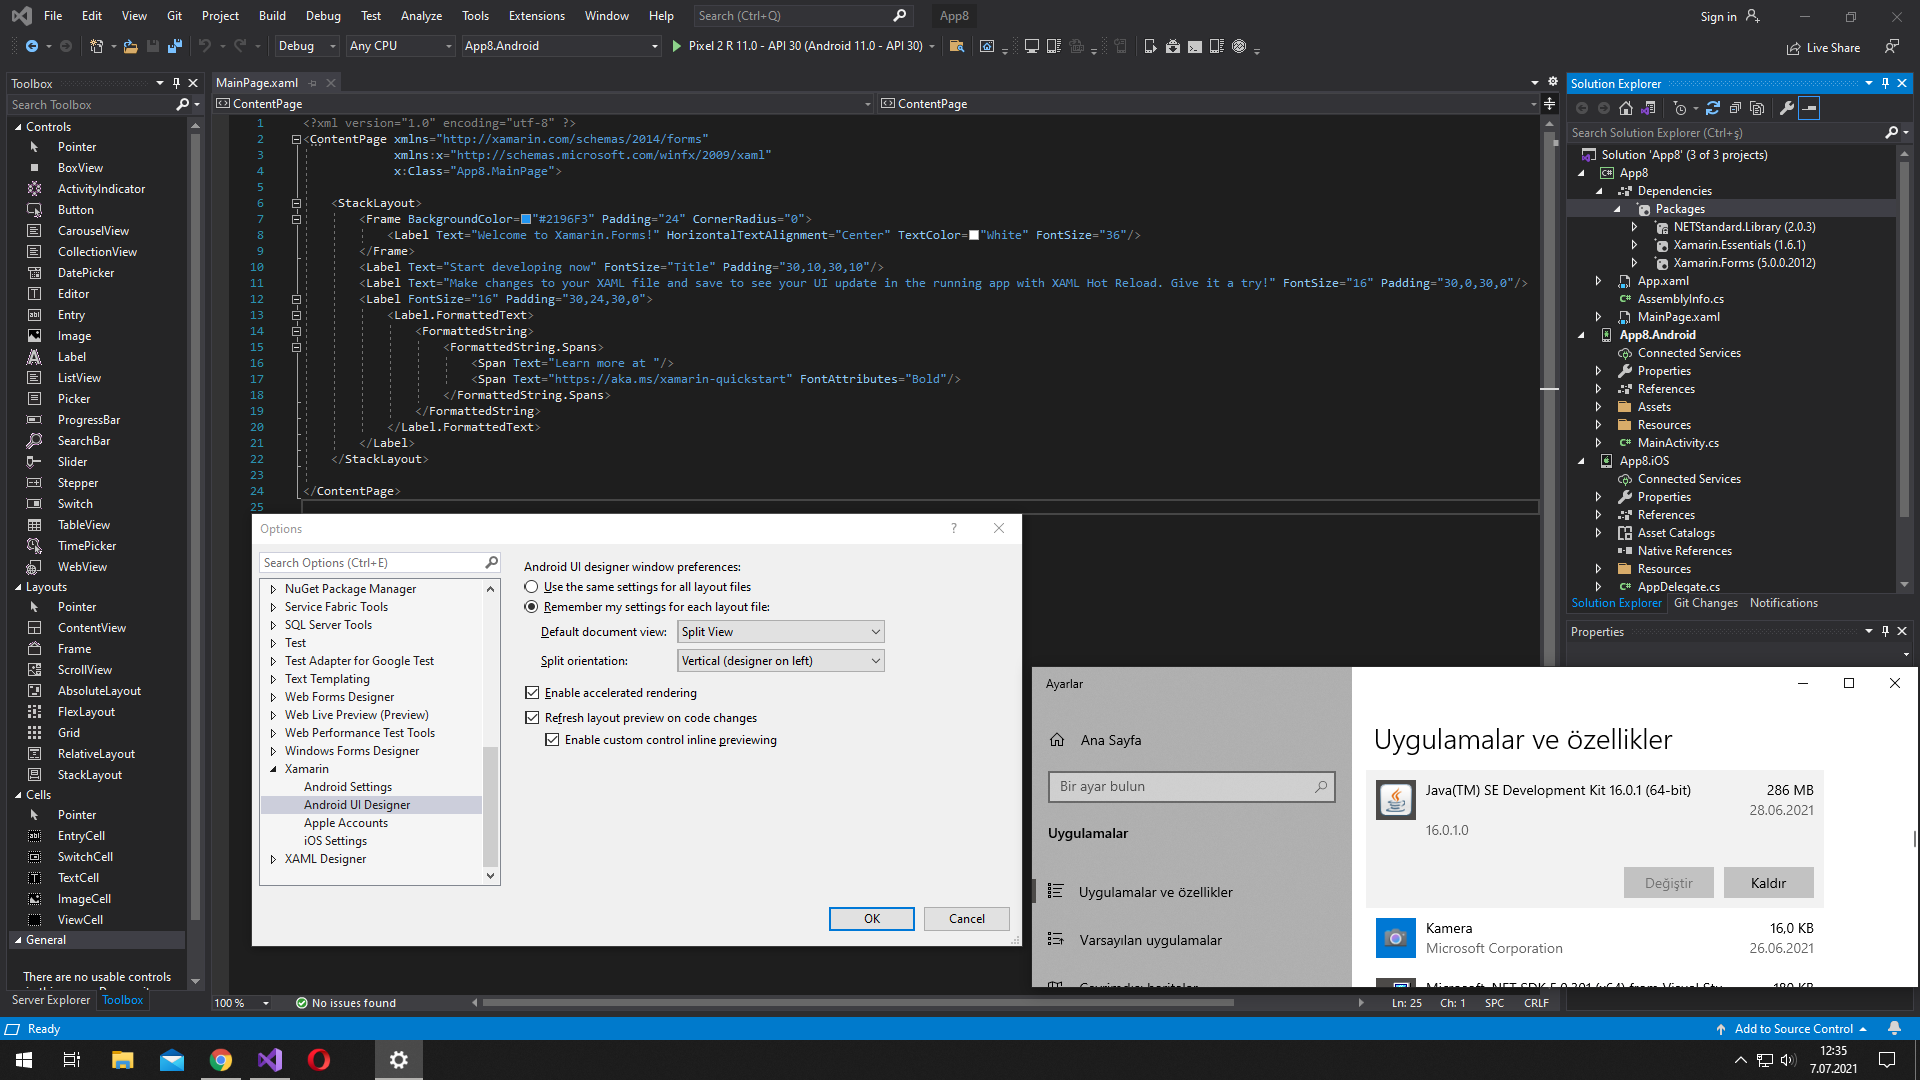Open the Any CPU platform dropdown
Viewport: 1920px width, 1080px height.
tap(400, 46)
